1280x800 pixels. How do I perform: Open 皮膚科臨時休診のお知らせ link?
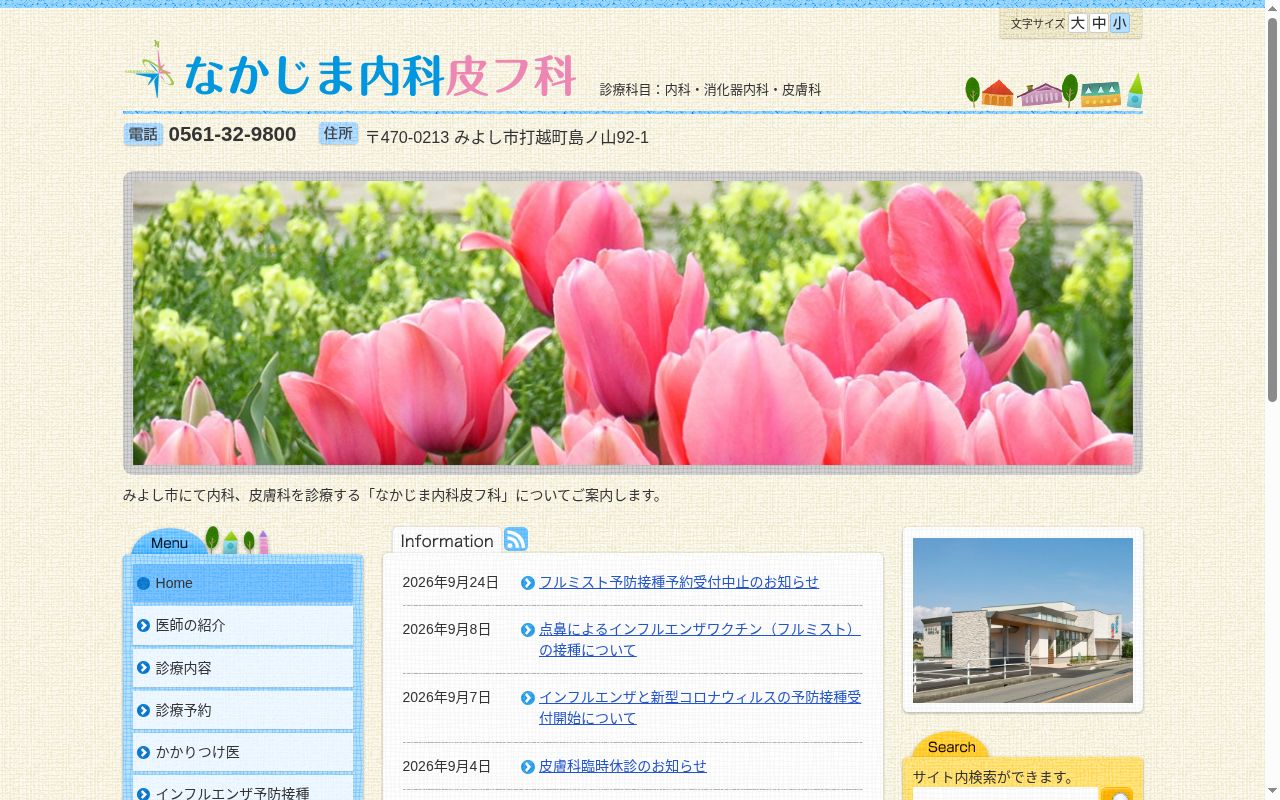(623, 766)
